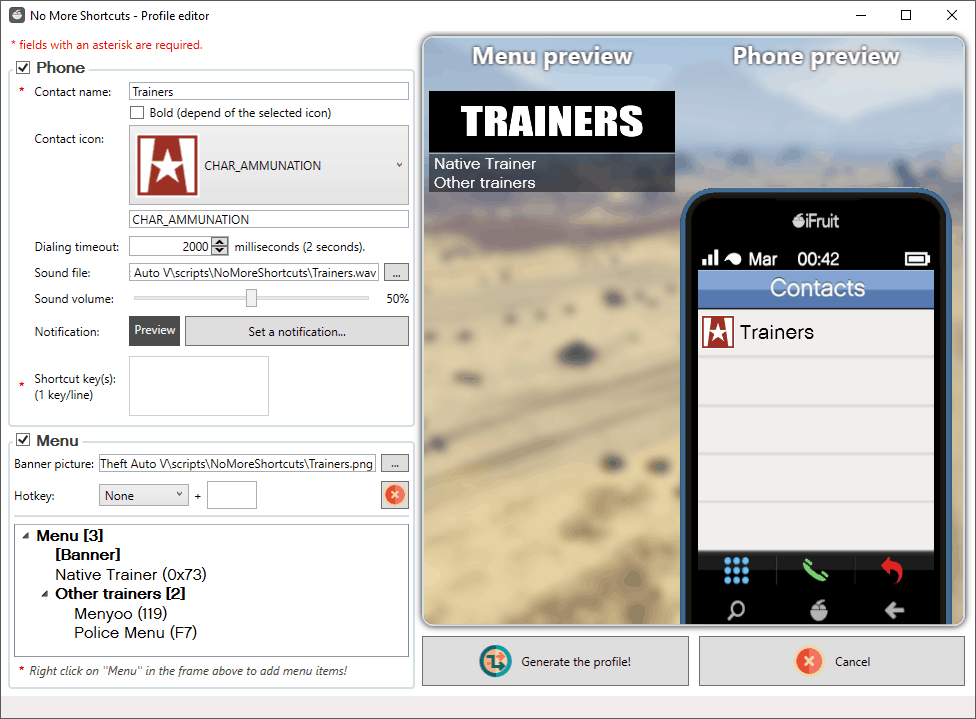
Task: Uncheck the Menu section checkbox
Action: pos(23,440)
